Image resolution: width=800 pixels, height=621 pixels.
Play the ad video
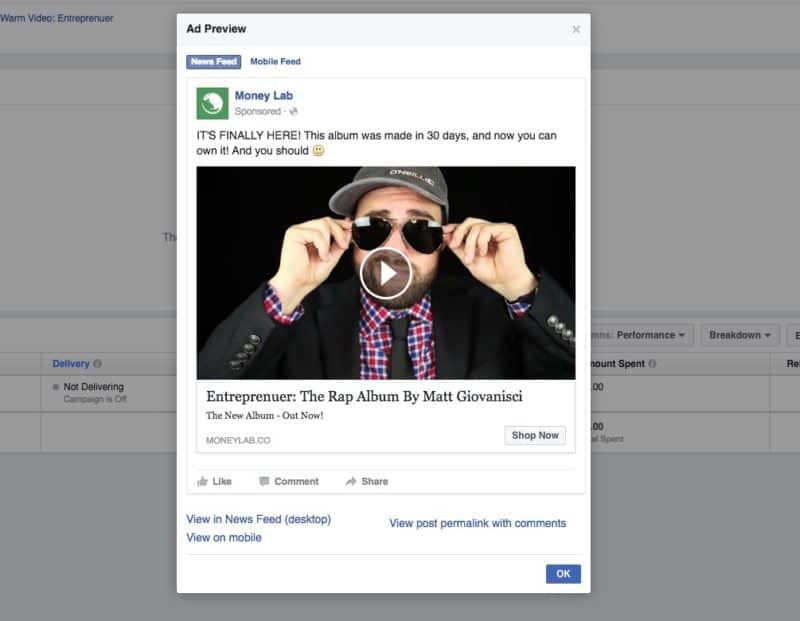pos(386,274)
